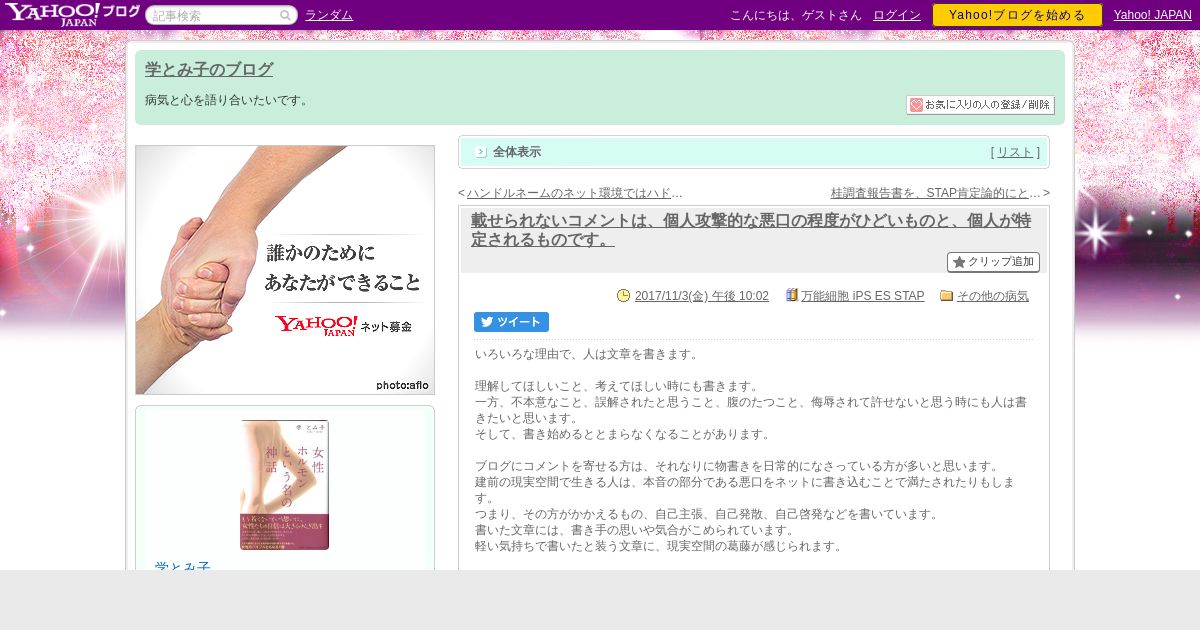
Task: Click the line いろいろな理由で、人は文章を書きます。
Action: [589, 354]
